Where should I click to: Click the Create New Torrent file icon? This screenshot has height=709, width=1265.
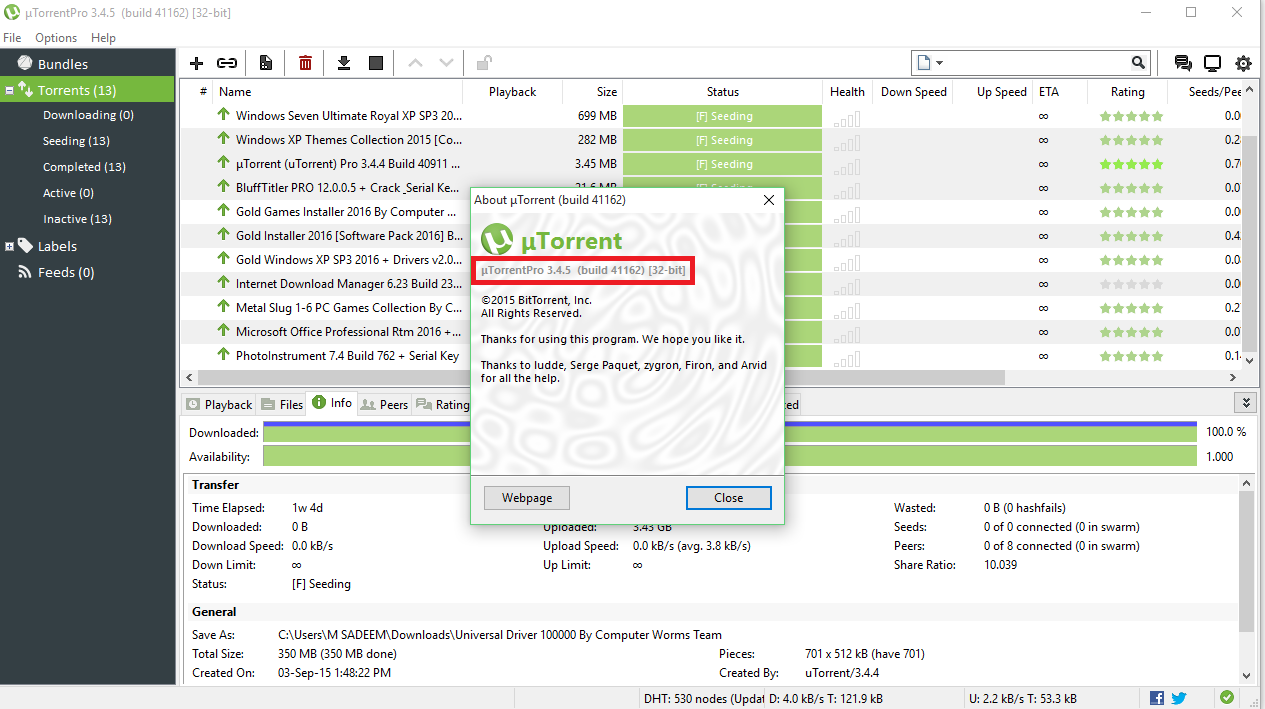point(266,63)
